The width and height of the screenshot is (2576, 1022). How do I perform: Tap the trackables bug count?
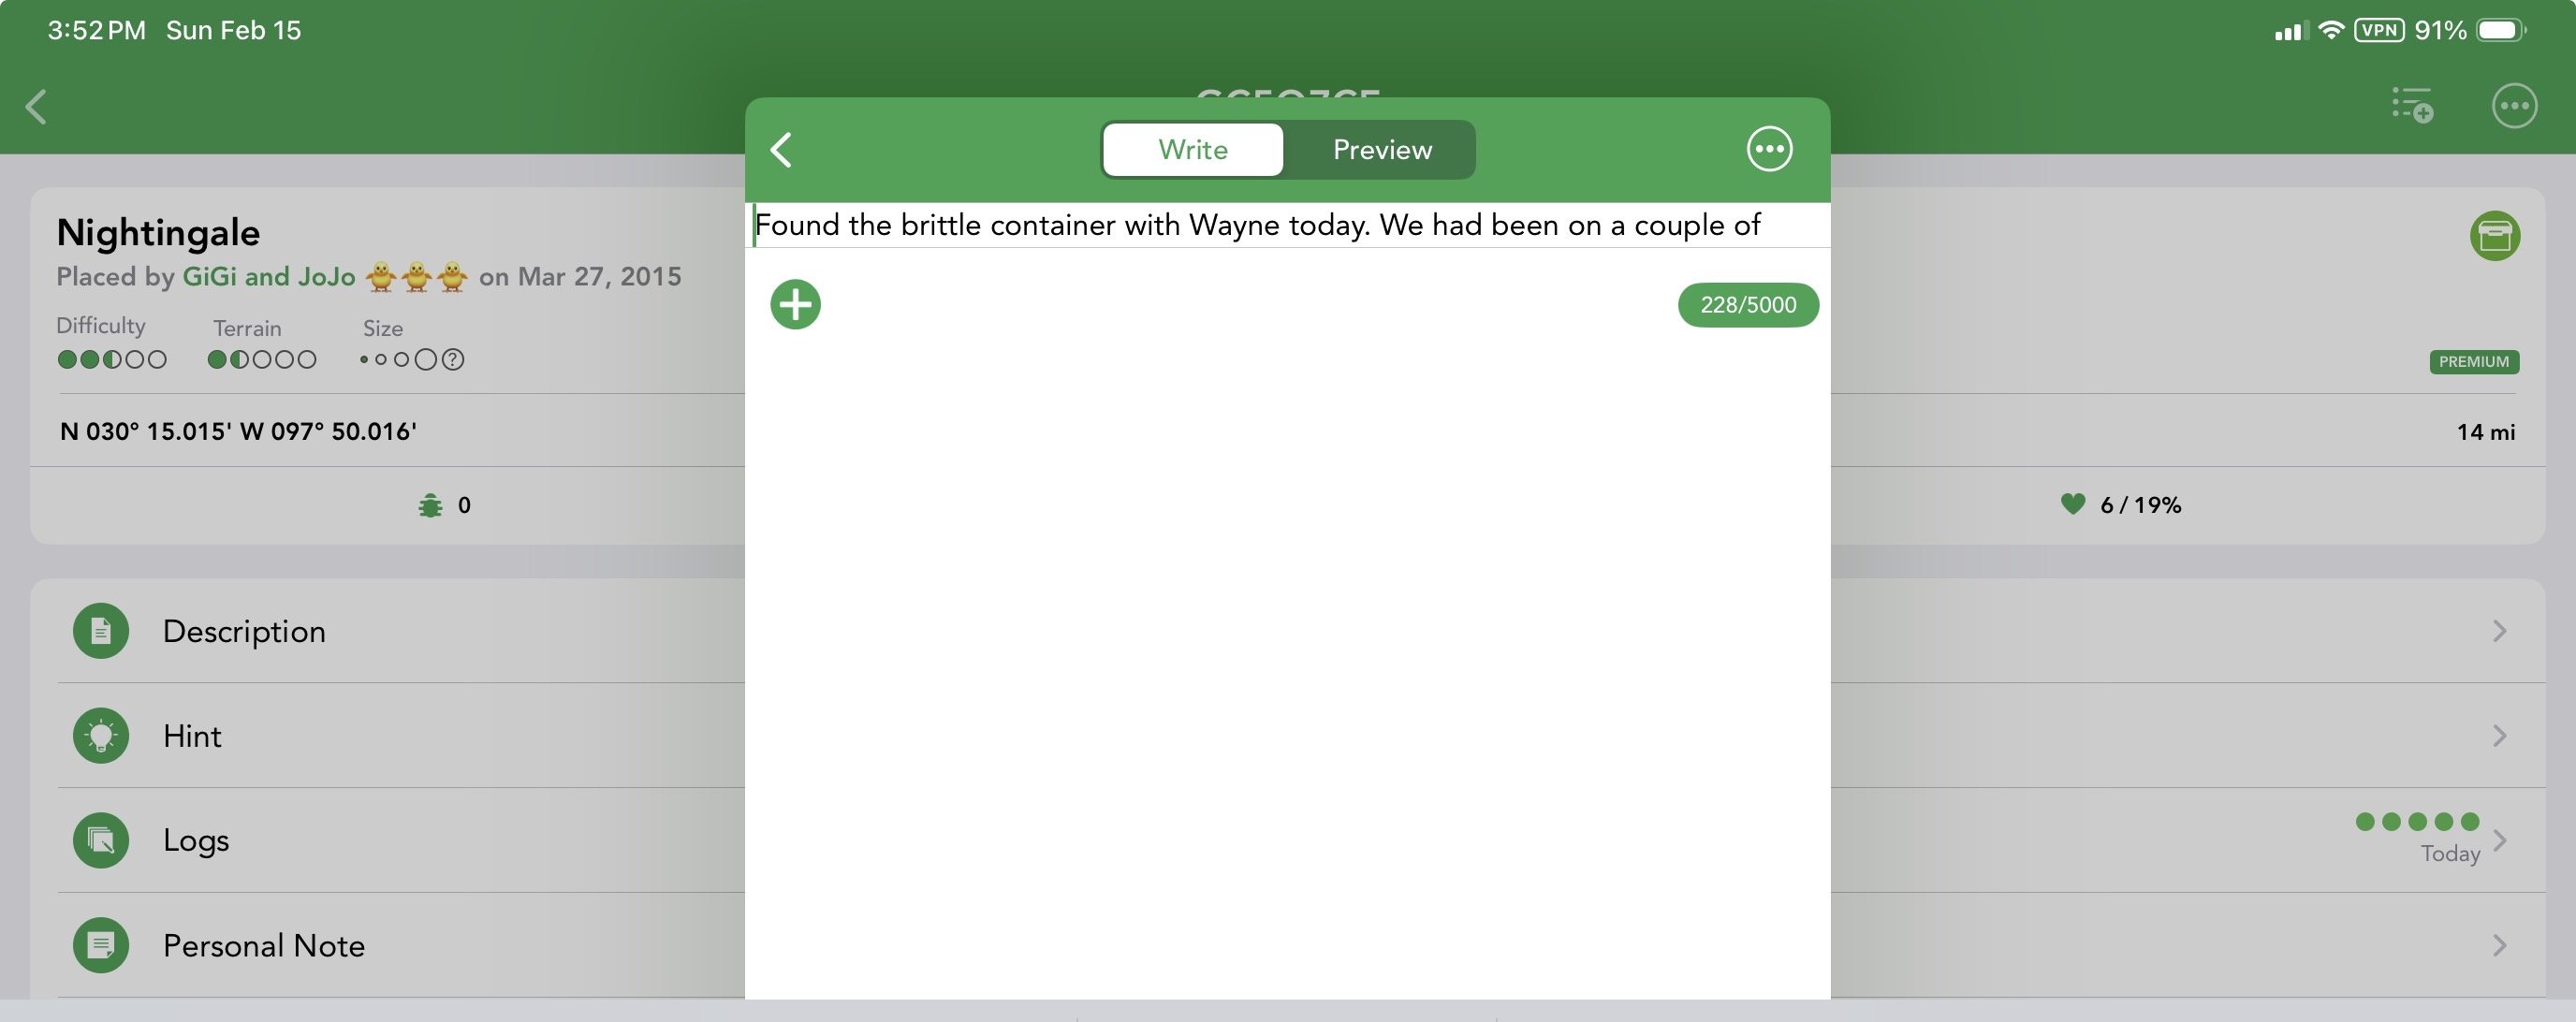pos(445,506)
